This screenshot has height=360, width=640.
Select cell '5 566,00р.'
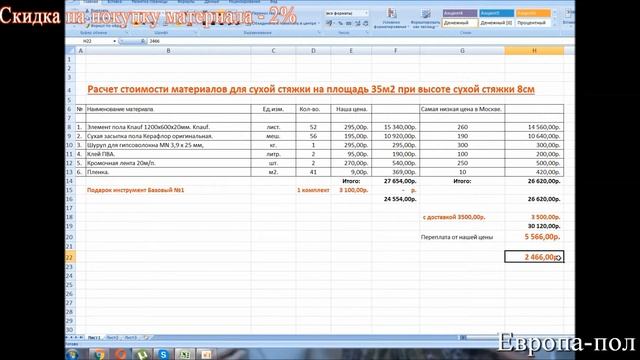[x=534, y=237]
